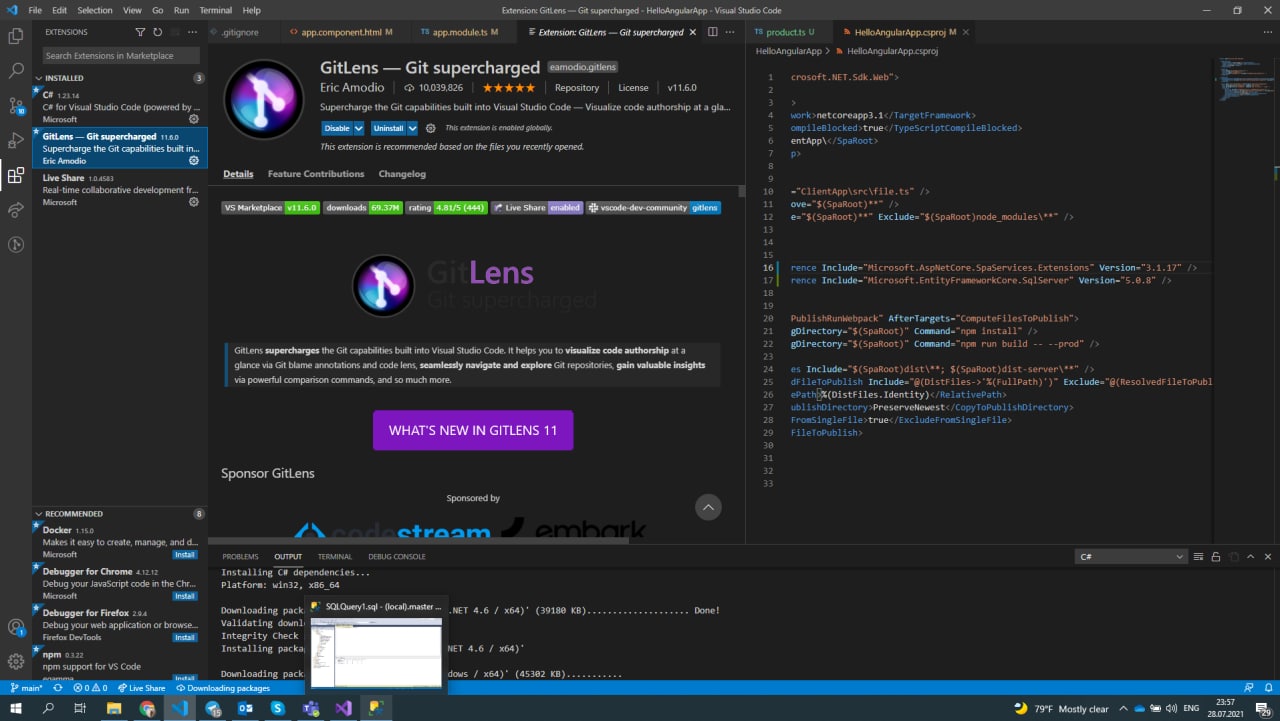Open Google Chrome from the taskbar
Screen dimensions: 1280x721
point(147,708)
